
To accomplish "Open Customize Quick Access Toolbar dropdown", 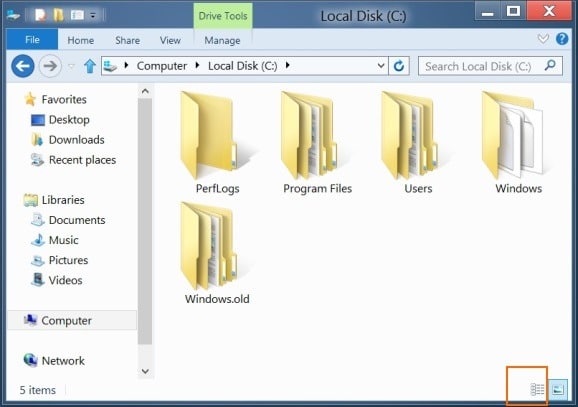I will coord(93,15).
